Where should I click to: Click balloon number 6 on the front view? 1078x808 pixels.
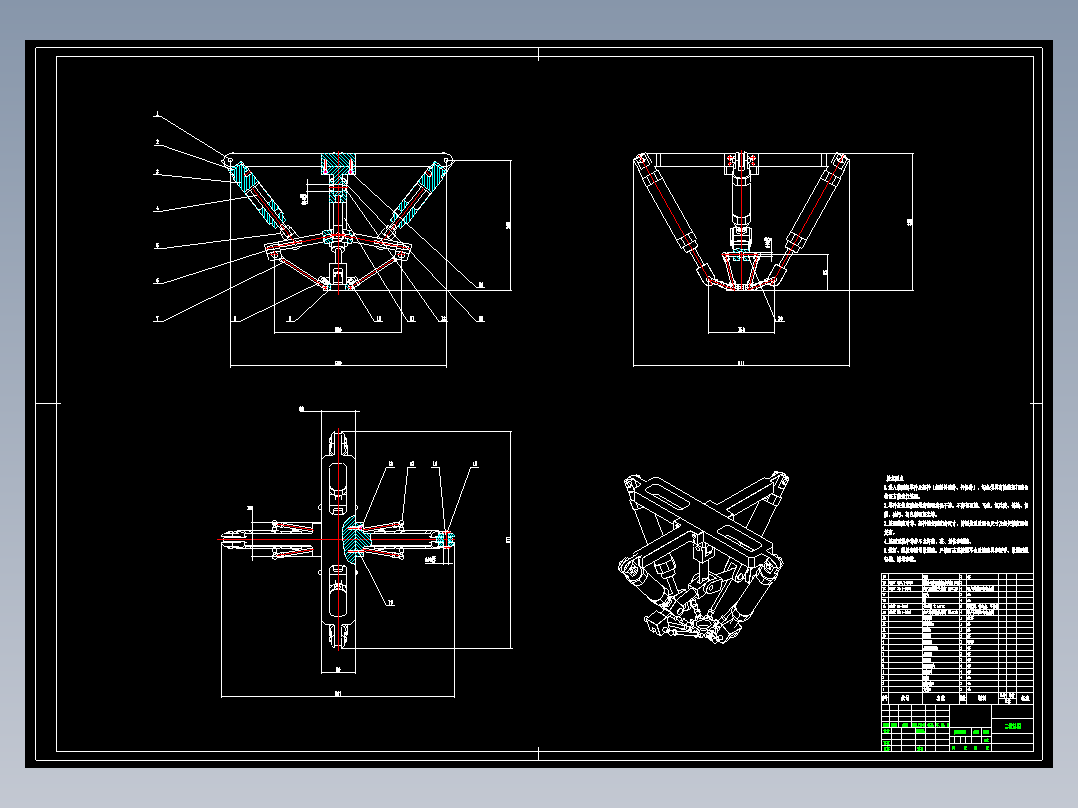pos(157,281)
